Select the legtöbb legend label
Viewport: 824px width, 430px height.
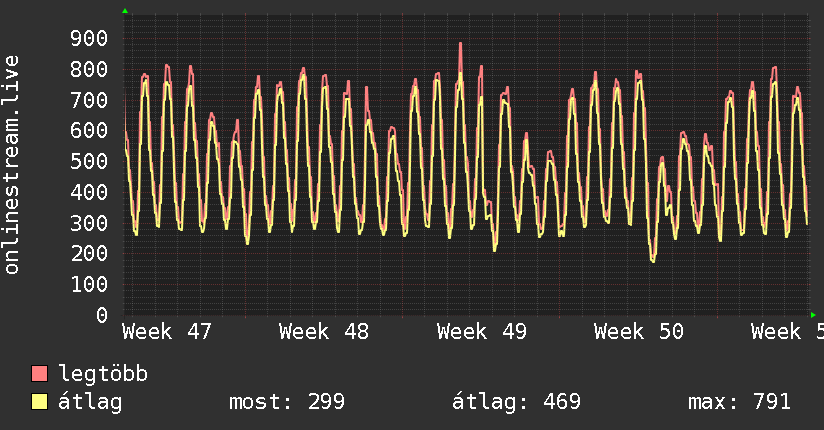pyautogui.click(x=103, y=374)
